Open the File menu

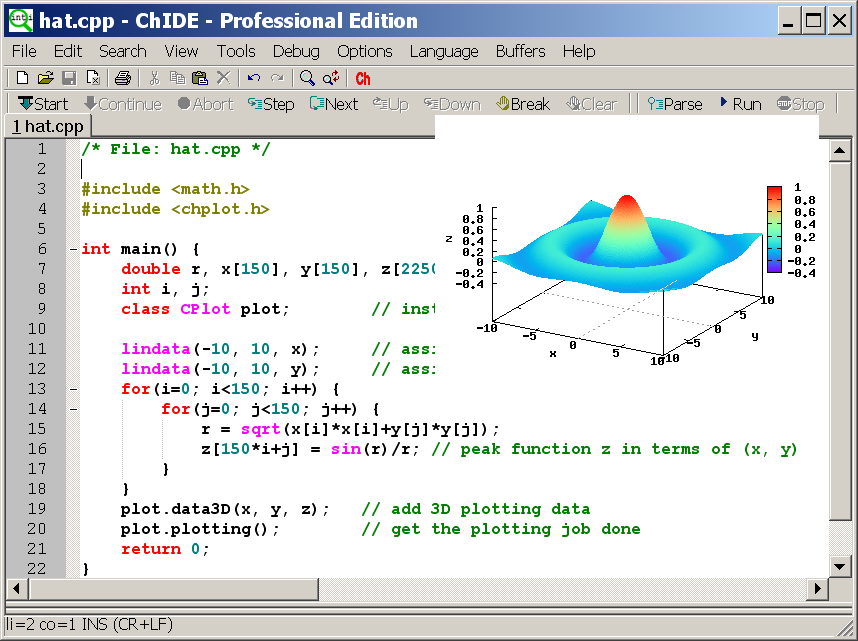(24, 51)
